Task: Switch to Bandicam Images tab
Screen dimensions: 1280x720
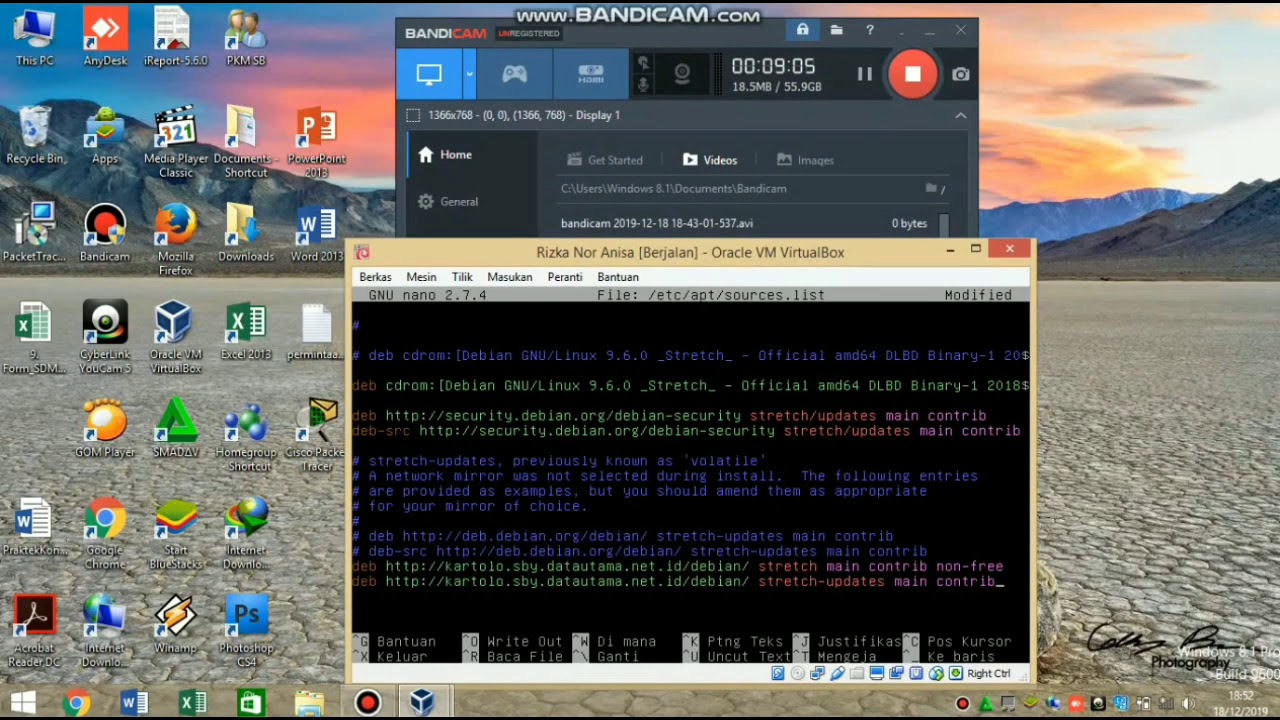Action: click(x=805, y=160)
